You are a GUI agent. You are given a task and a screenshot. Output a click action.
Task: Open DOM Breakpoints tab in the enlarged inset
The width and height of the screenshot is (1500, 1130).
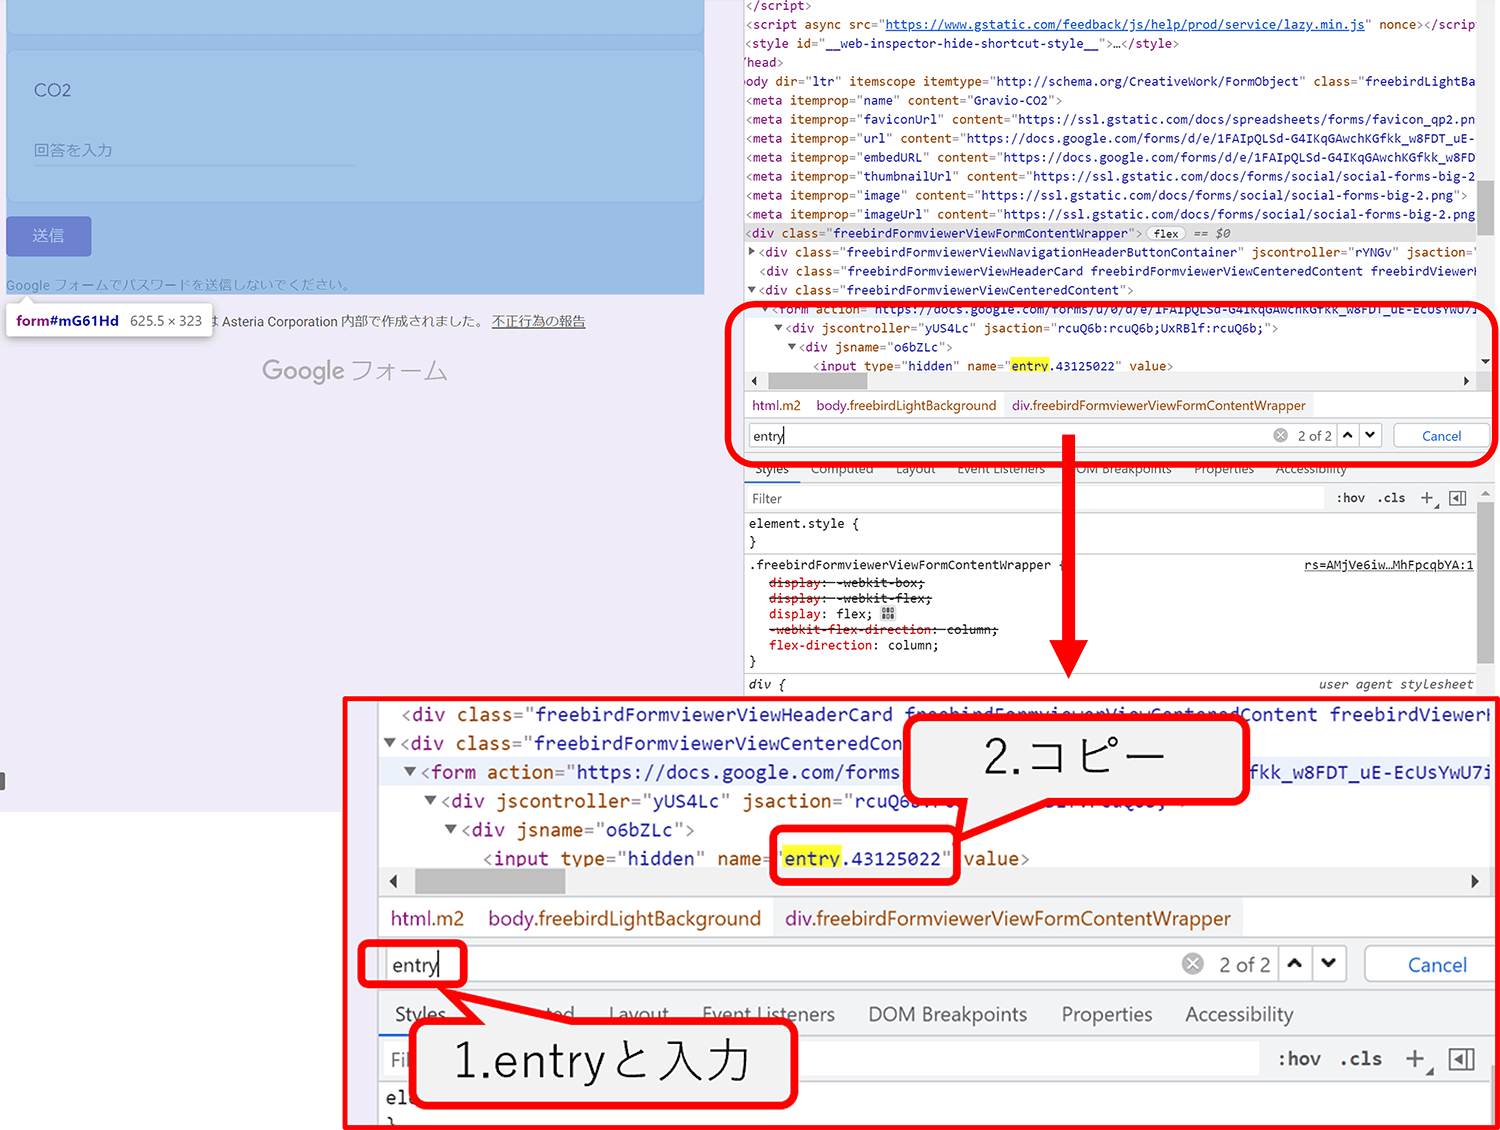pos(947,1014)
